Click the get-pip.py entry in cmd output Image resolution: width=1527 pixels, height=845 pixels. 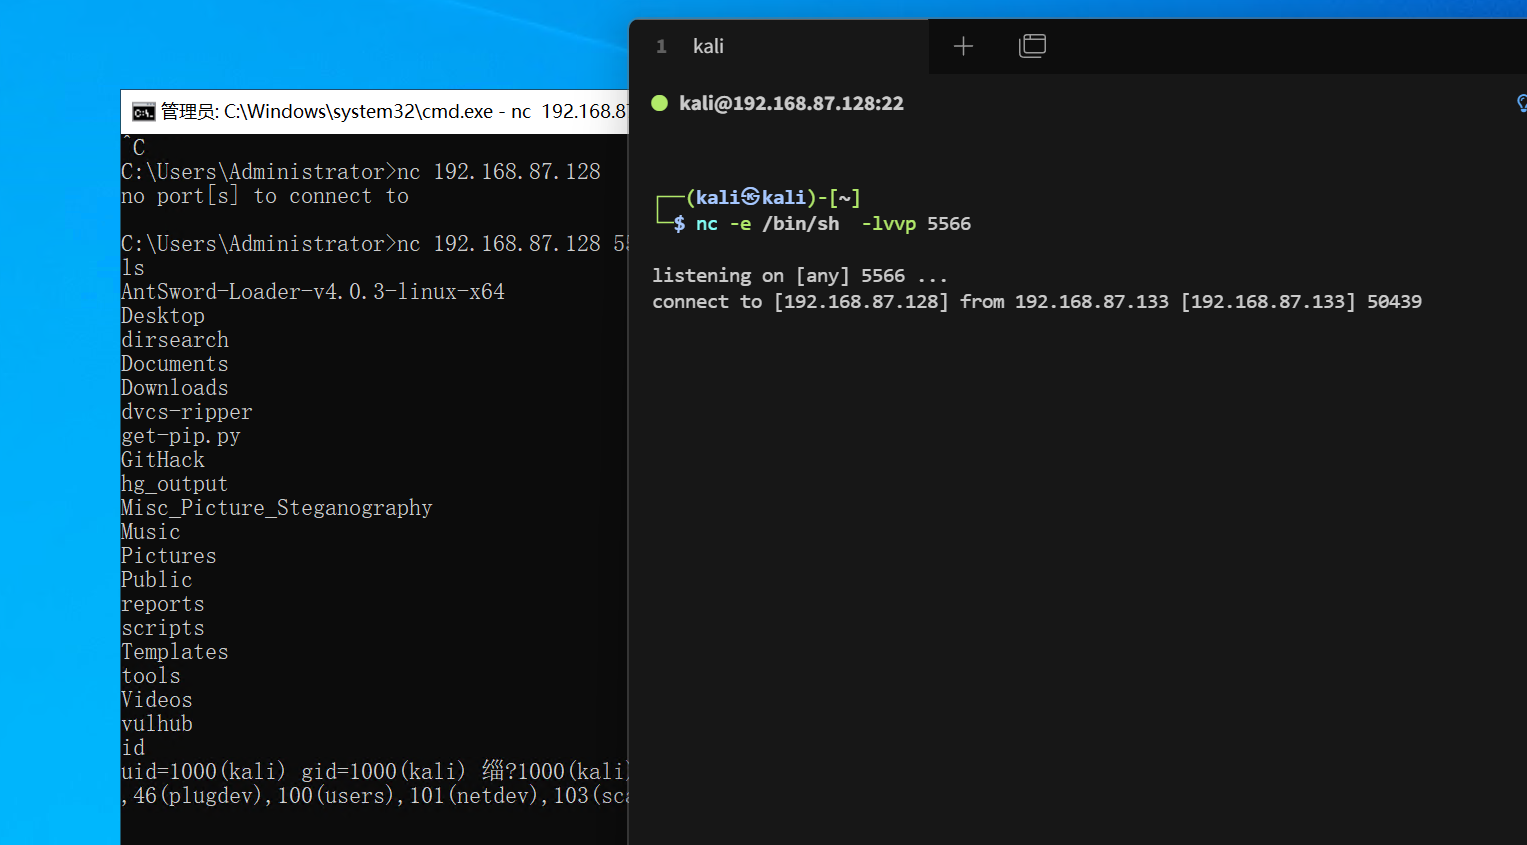pyautogui.click(x=181, y=436)
